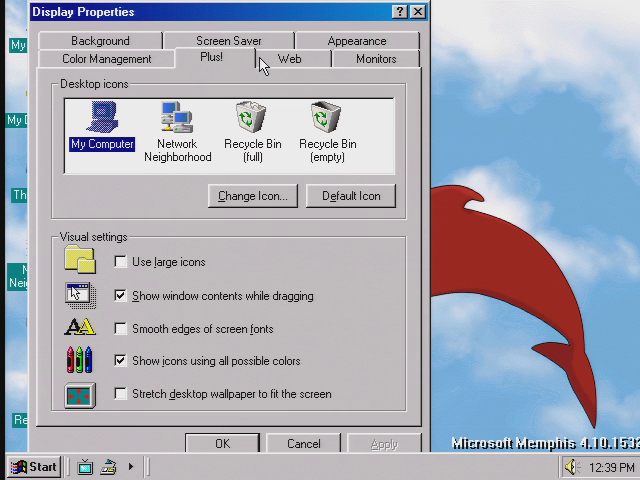Click the Default Icon button
Image resolution: width=640 pixels, height=480 pixels.
351,196
